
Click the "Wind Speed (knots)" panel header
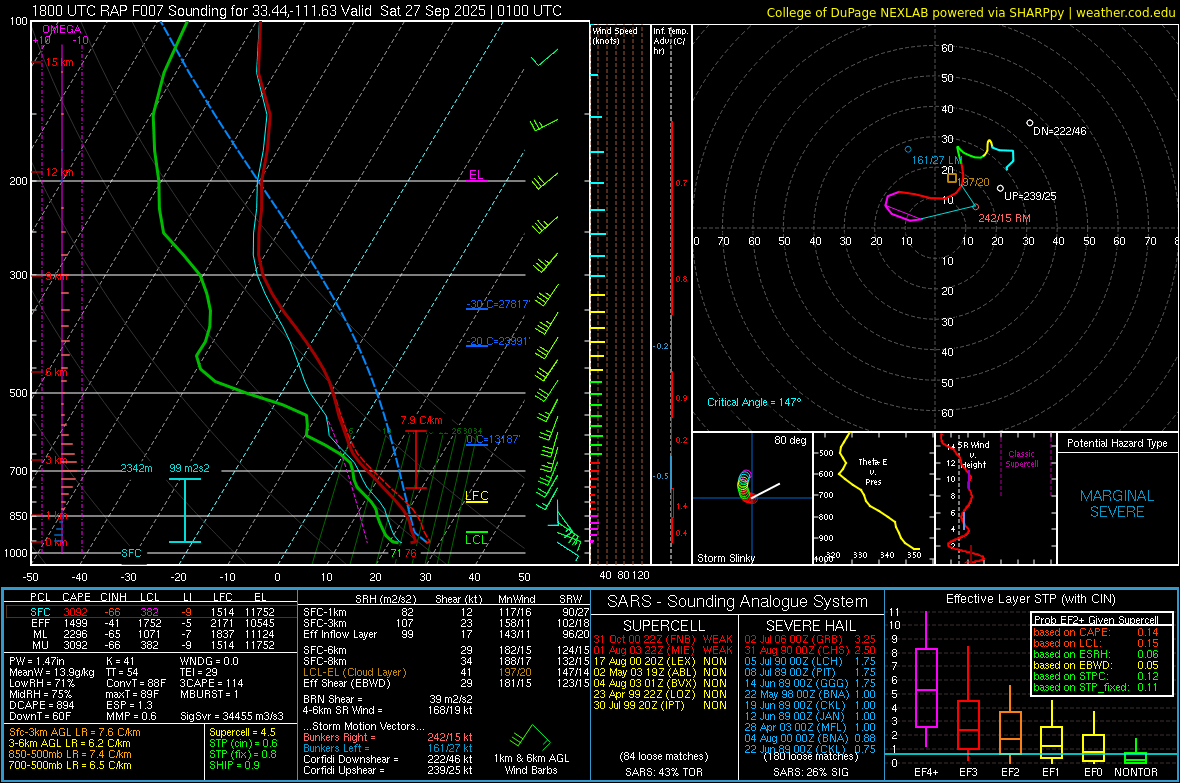point(615,35)
